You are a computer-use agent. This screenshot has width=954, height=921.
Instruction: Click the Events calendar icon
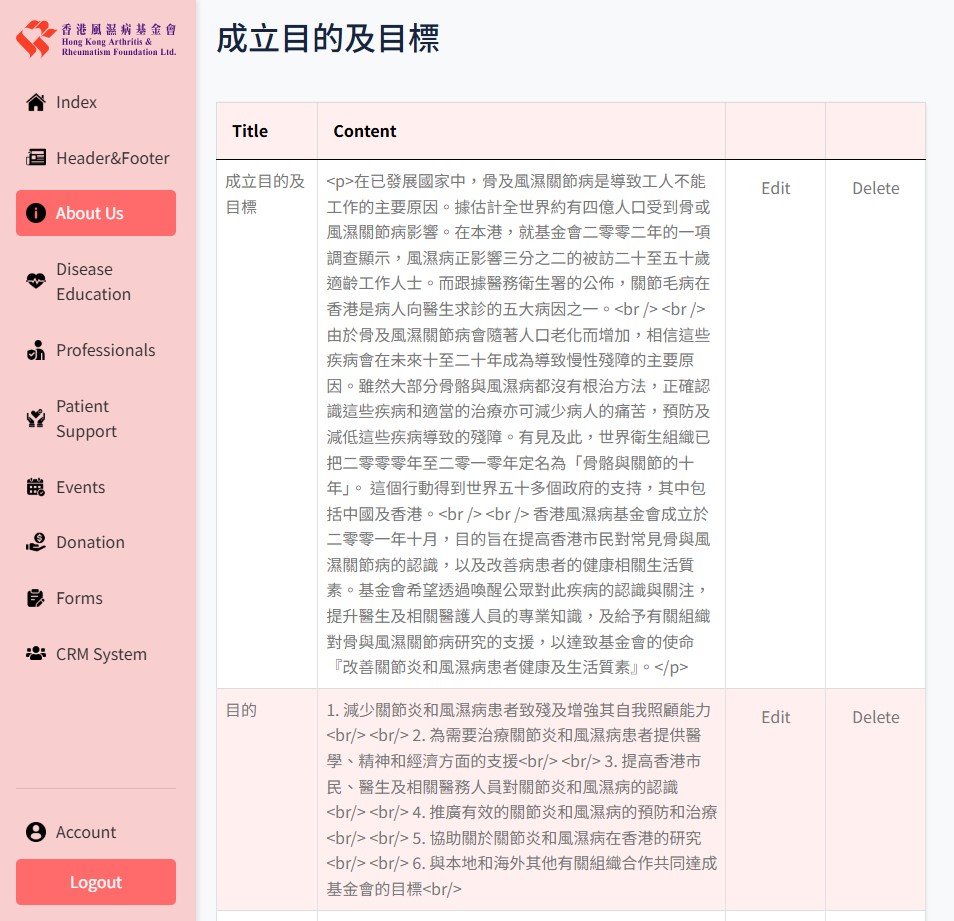[36, 487]
